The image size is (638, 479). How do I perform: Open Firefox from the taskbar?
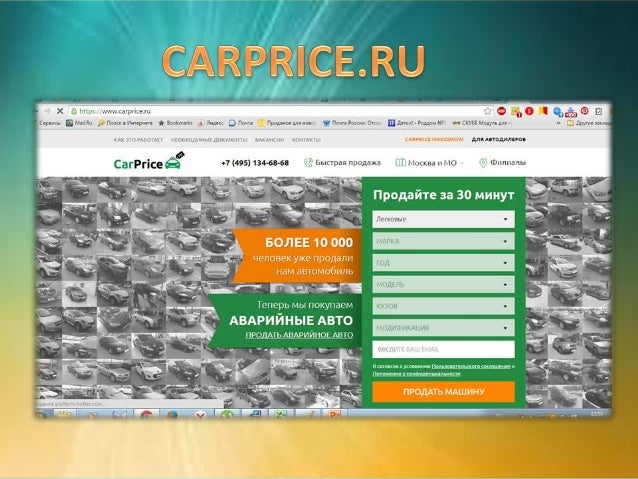172,415
